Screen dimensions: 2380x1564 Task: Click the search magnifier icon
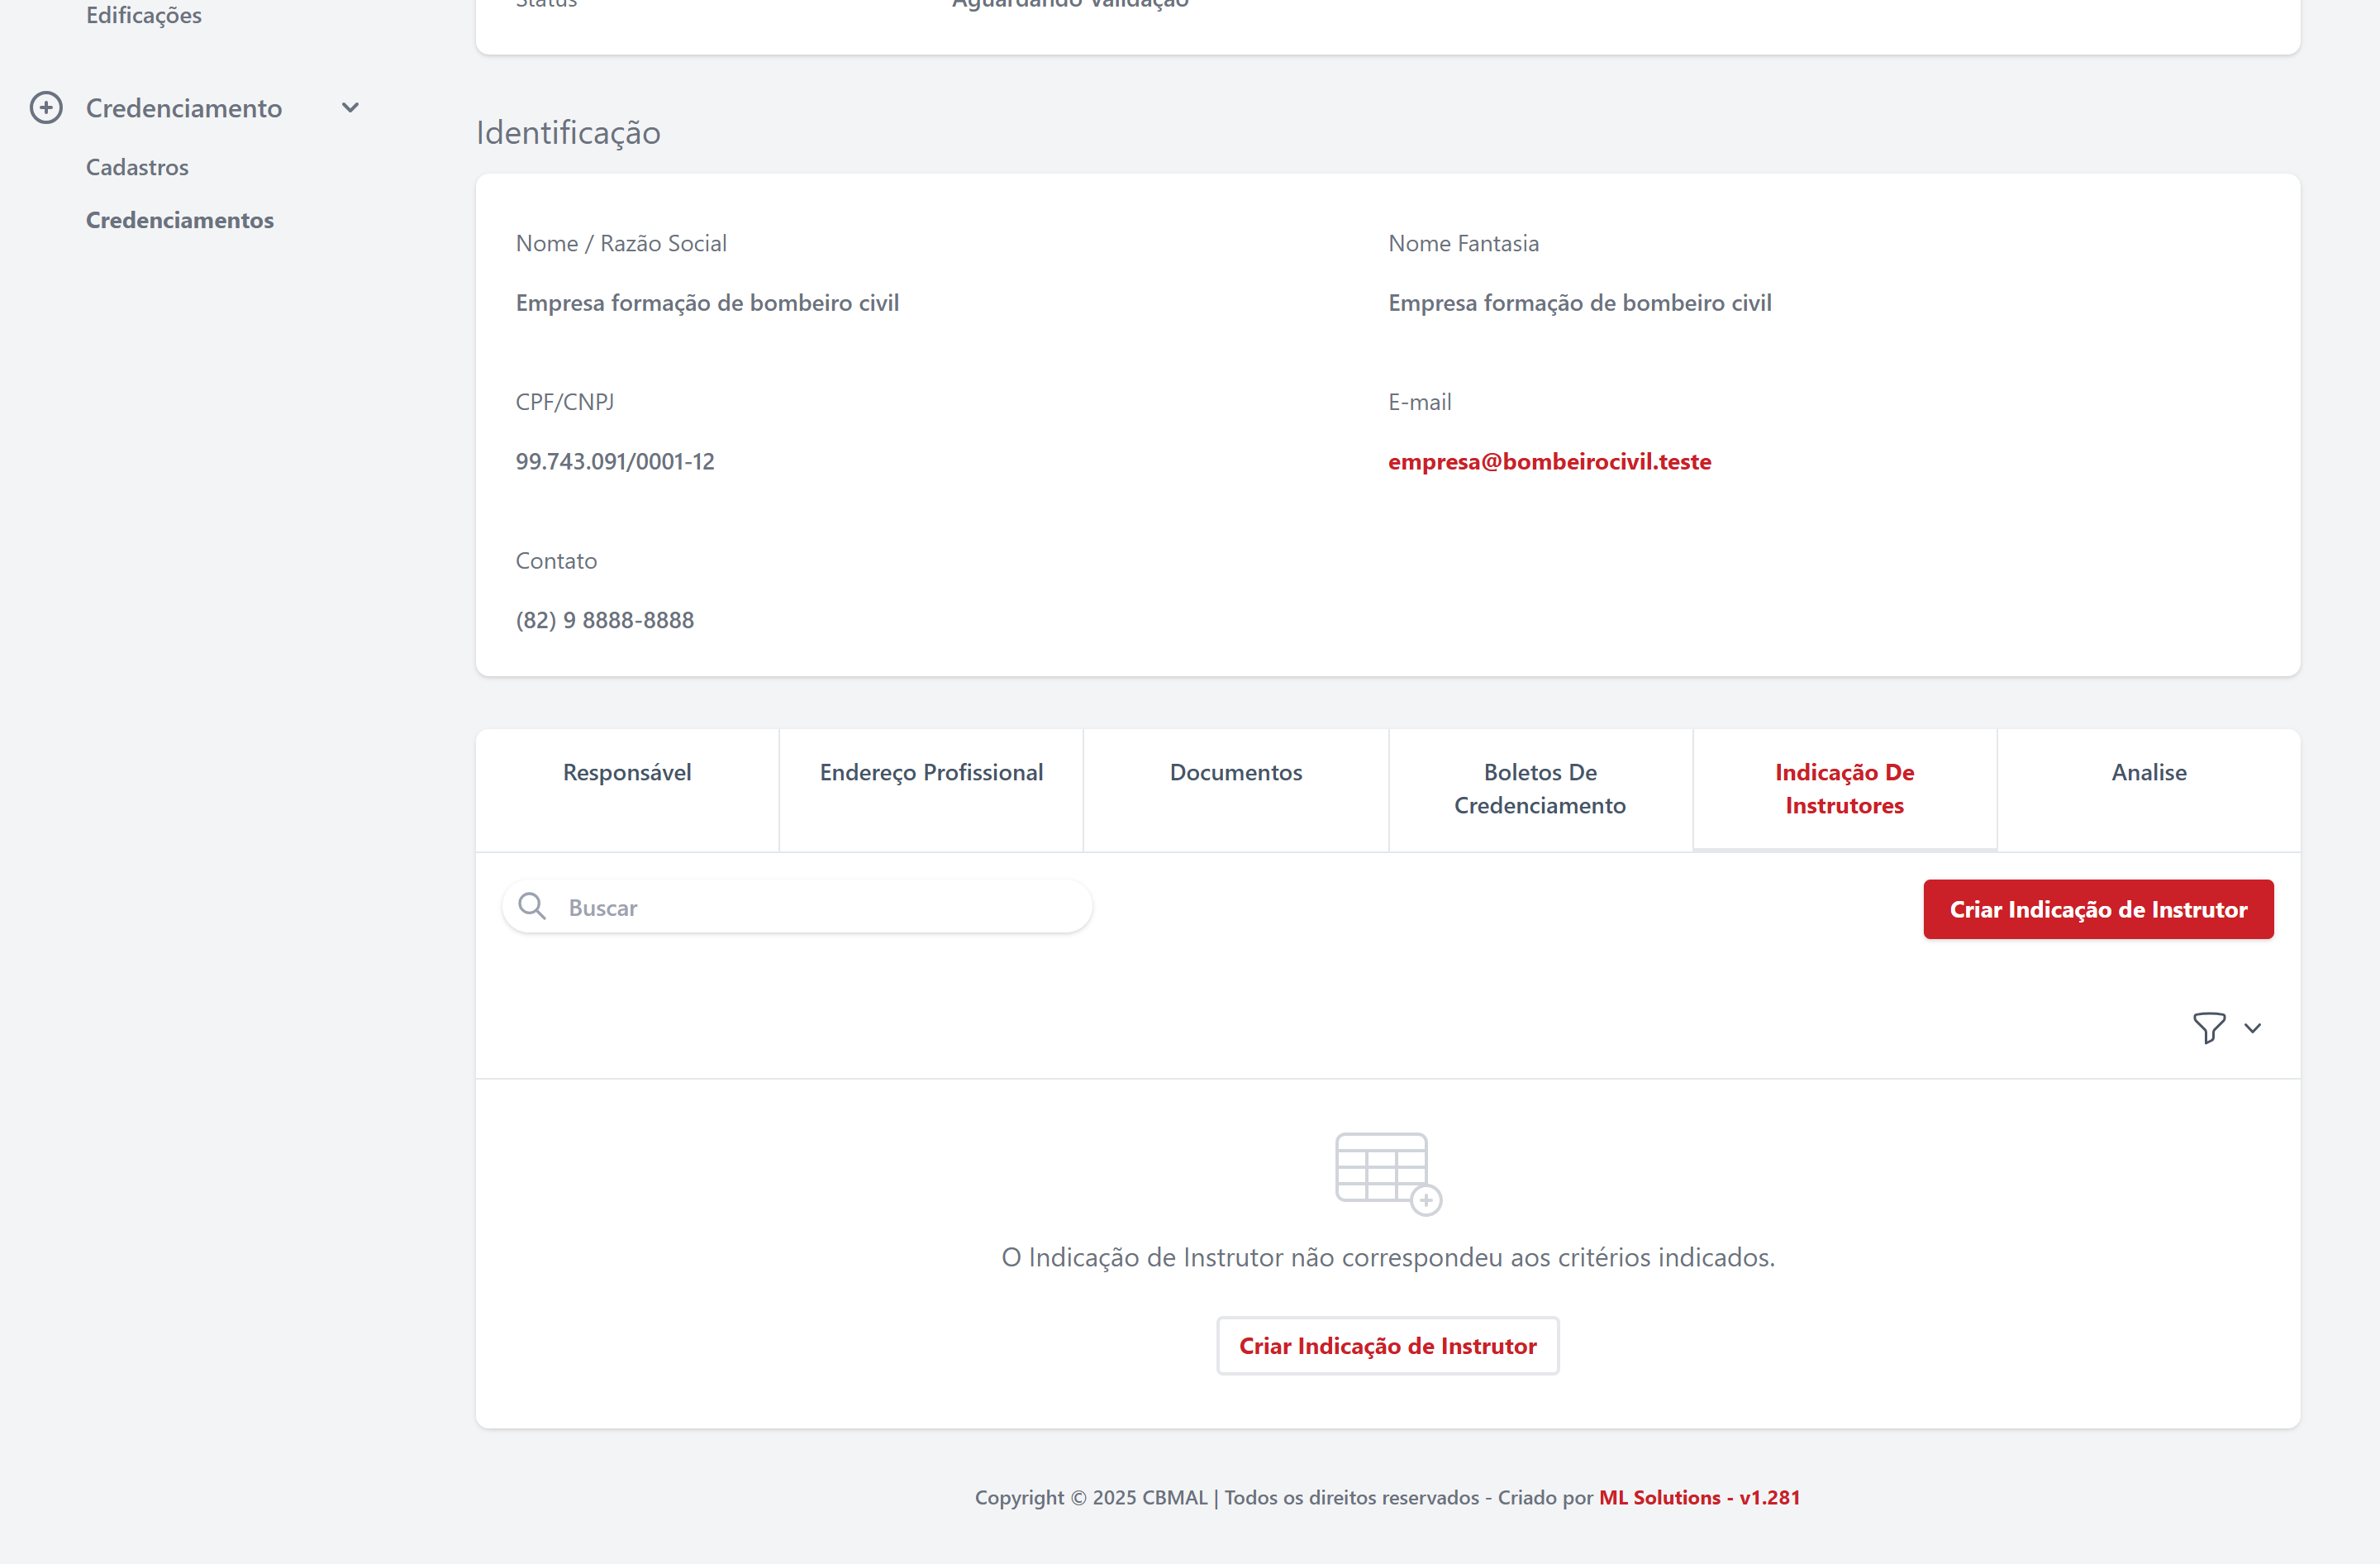tap(532, 906)
